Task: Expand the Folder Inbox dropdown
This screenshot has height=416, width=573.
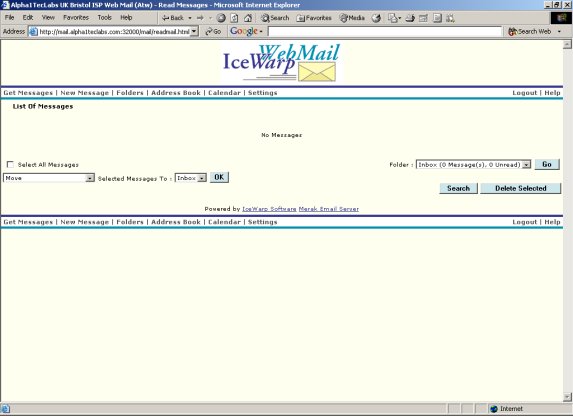Action: 526,164
